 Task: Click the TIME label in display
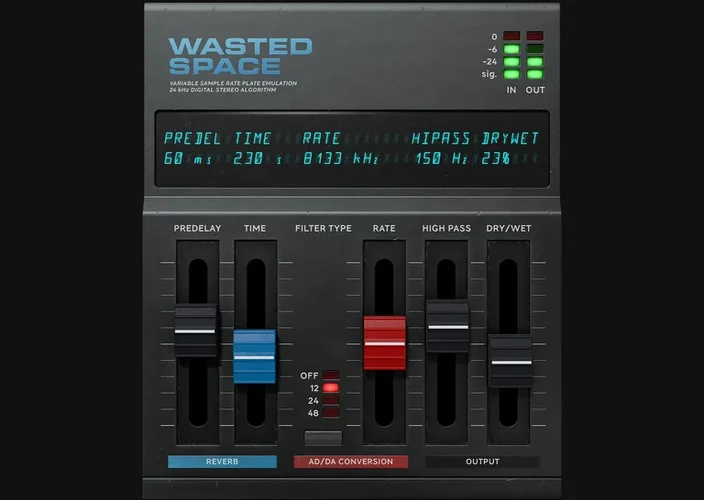(x=253, y=138)
